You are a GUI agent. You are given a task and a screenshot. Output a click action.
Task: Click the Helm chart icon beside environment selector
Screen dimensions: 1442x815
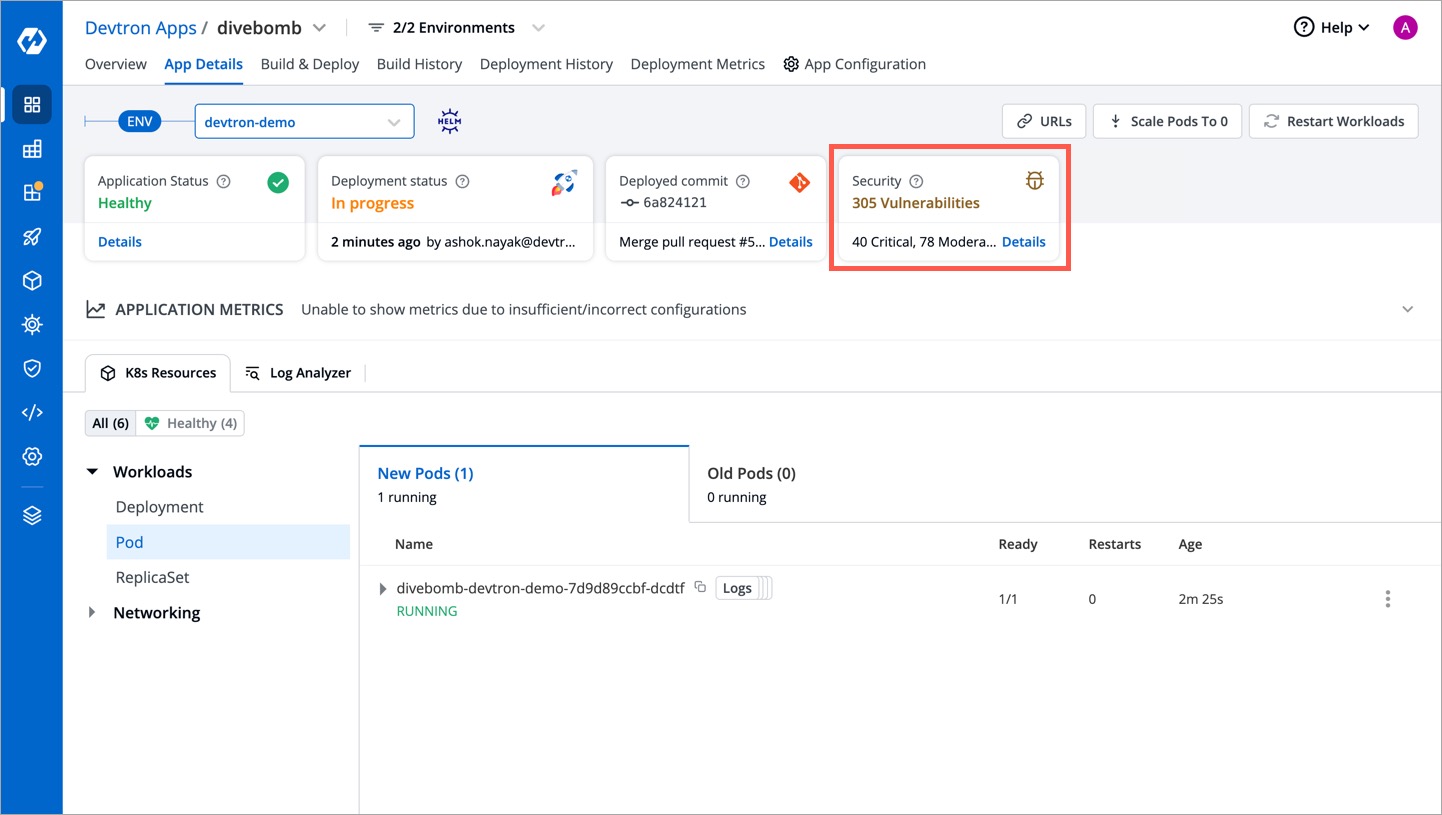click(x=449, y=120)
